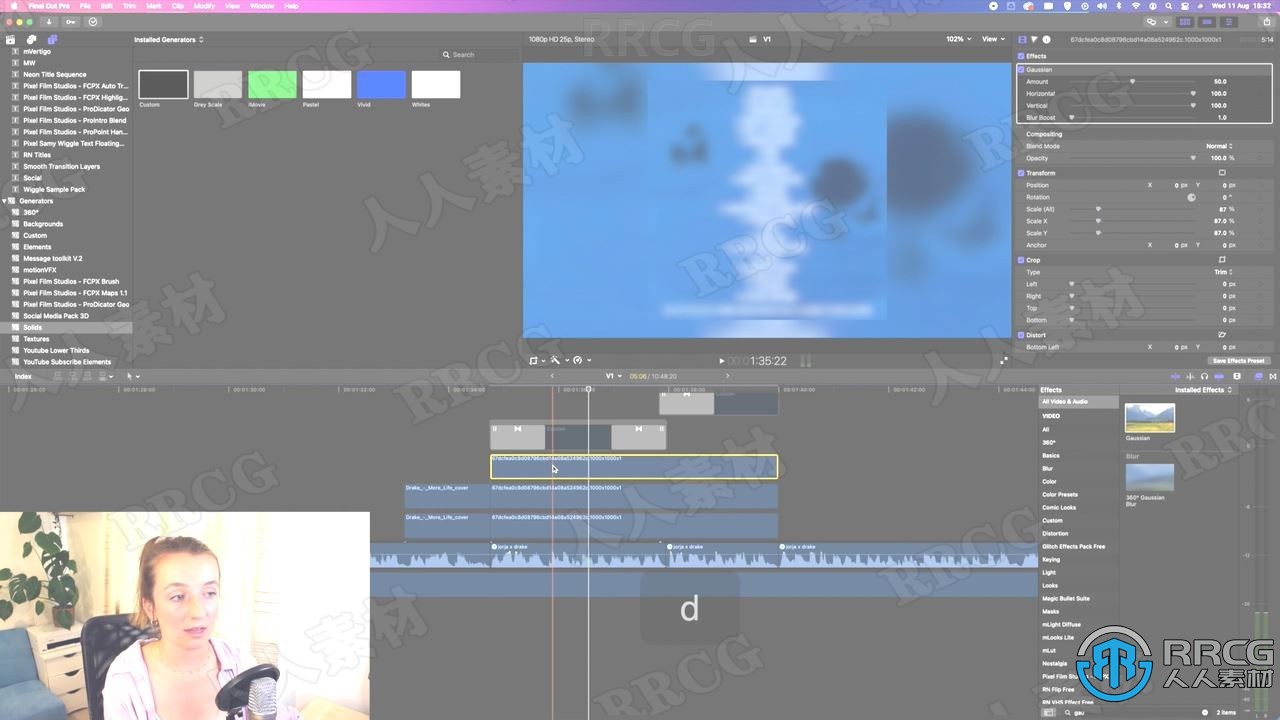The image size is (1280, 720).
Task: Open the Installed Effects dropdown
Action: click(1203, 390)
